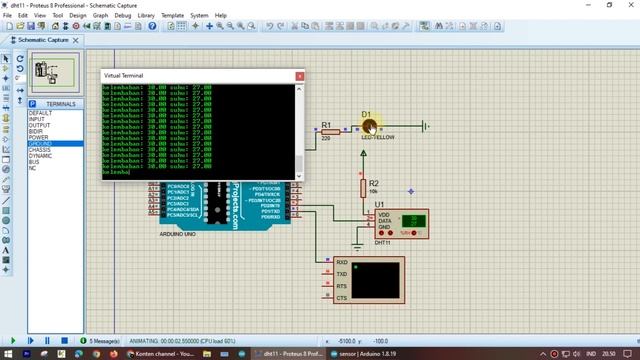
Task: Select the Selection Mode arrow tool
Action: [x=6, y=59]
